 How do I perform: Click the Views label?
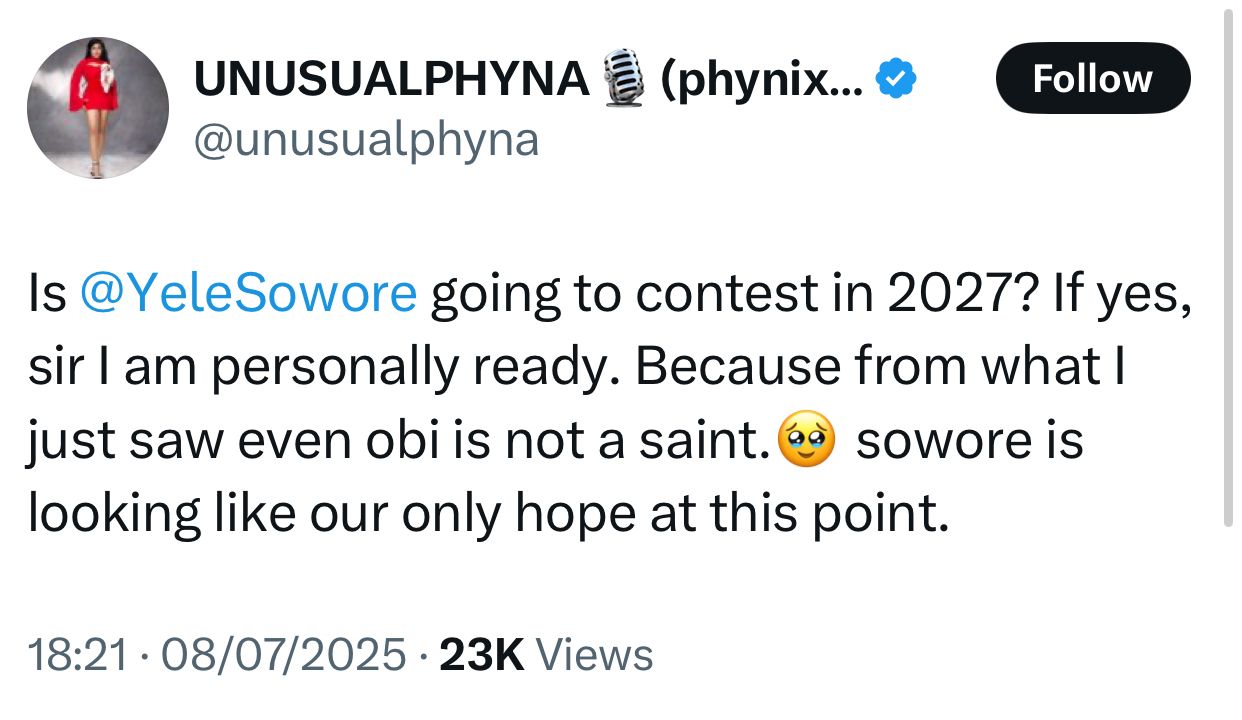(595, 655)
